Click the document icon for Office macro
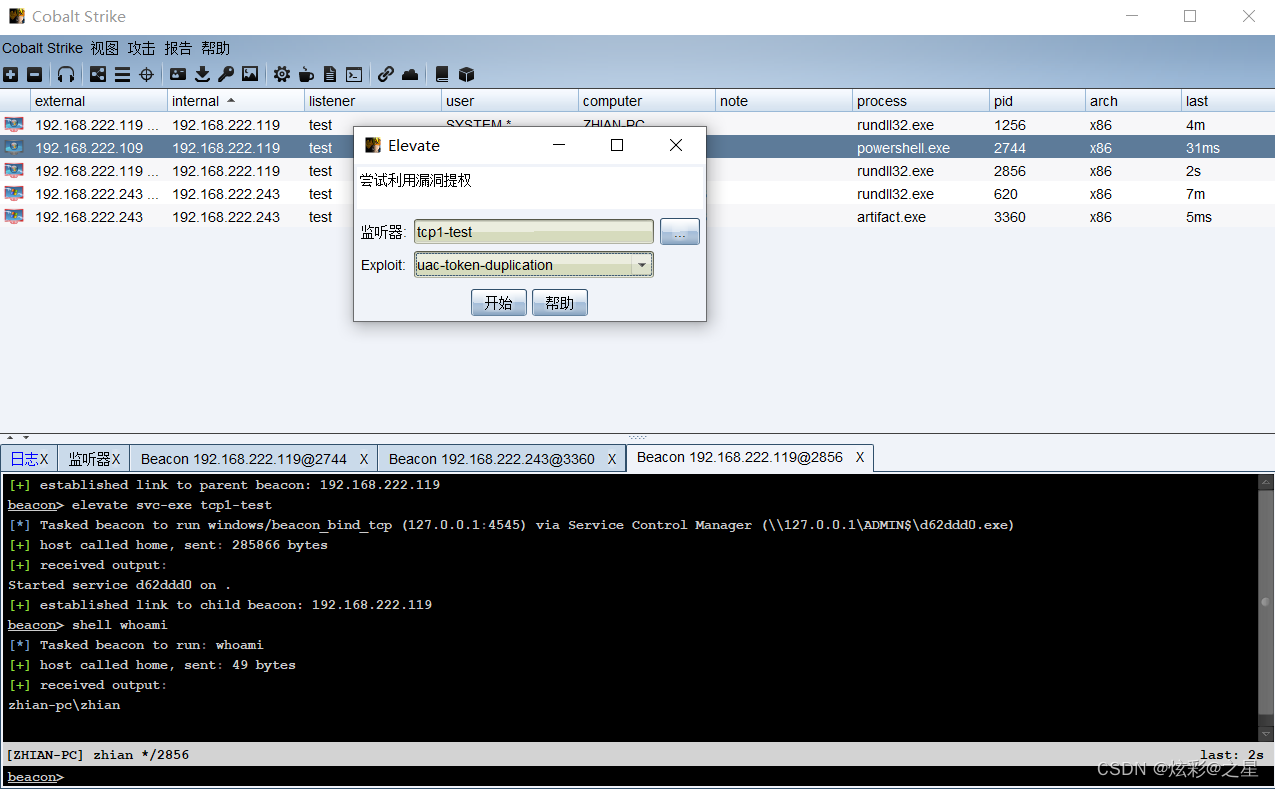 pos(329,74)
